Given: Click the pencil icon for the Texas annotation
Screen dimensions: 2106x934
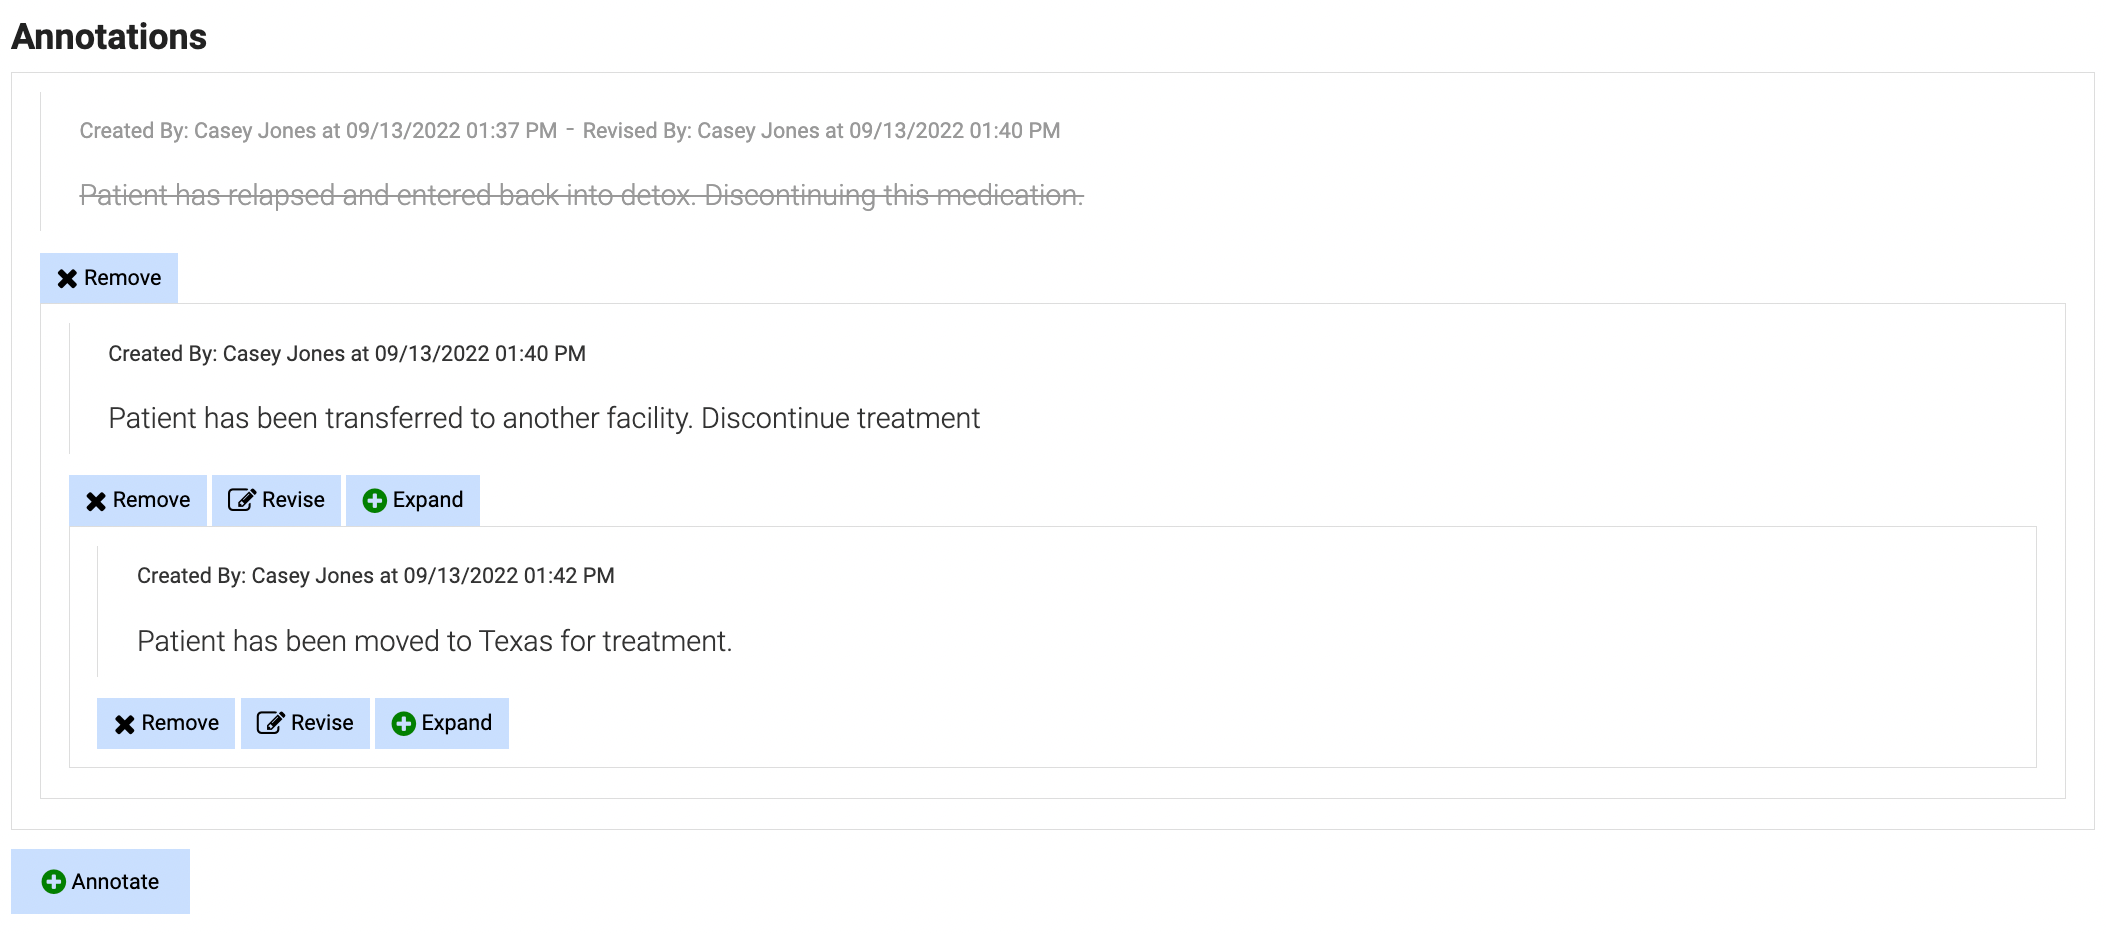Looking at the screenshot, I should coord(270,723).
